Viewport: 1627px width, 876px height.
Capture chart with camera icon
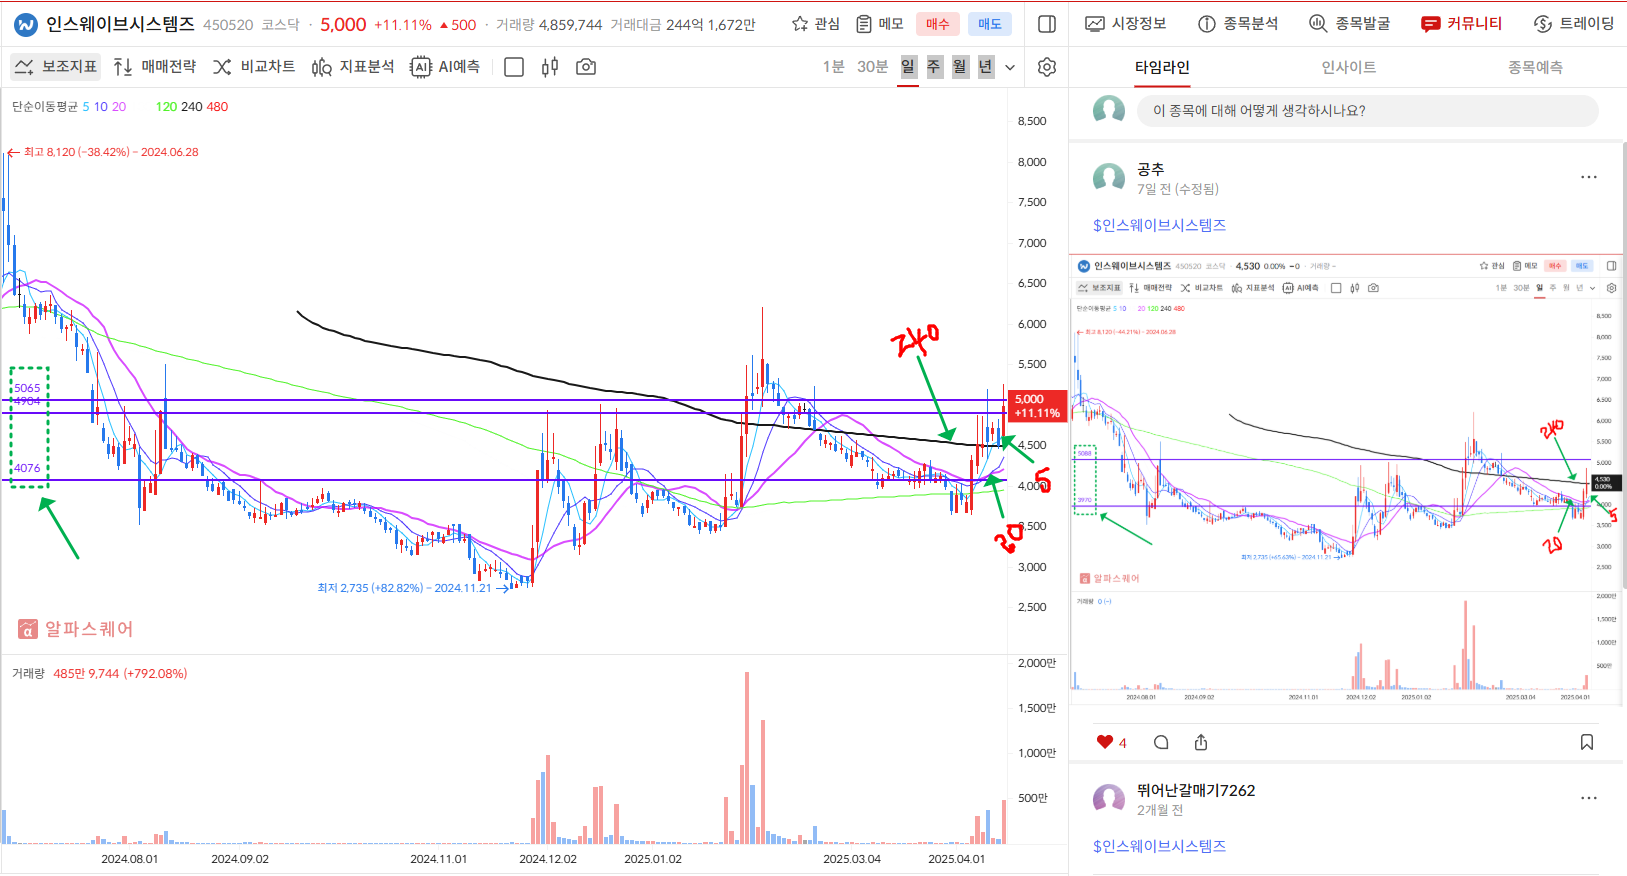586,67
